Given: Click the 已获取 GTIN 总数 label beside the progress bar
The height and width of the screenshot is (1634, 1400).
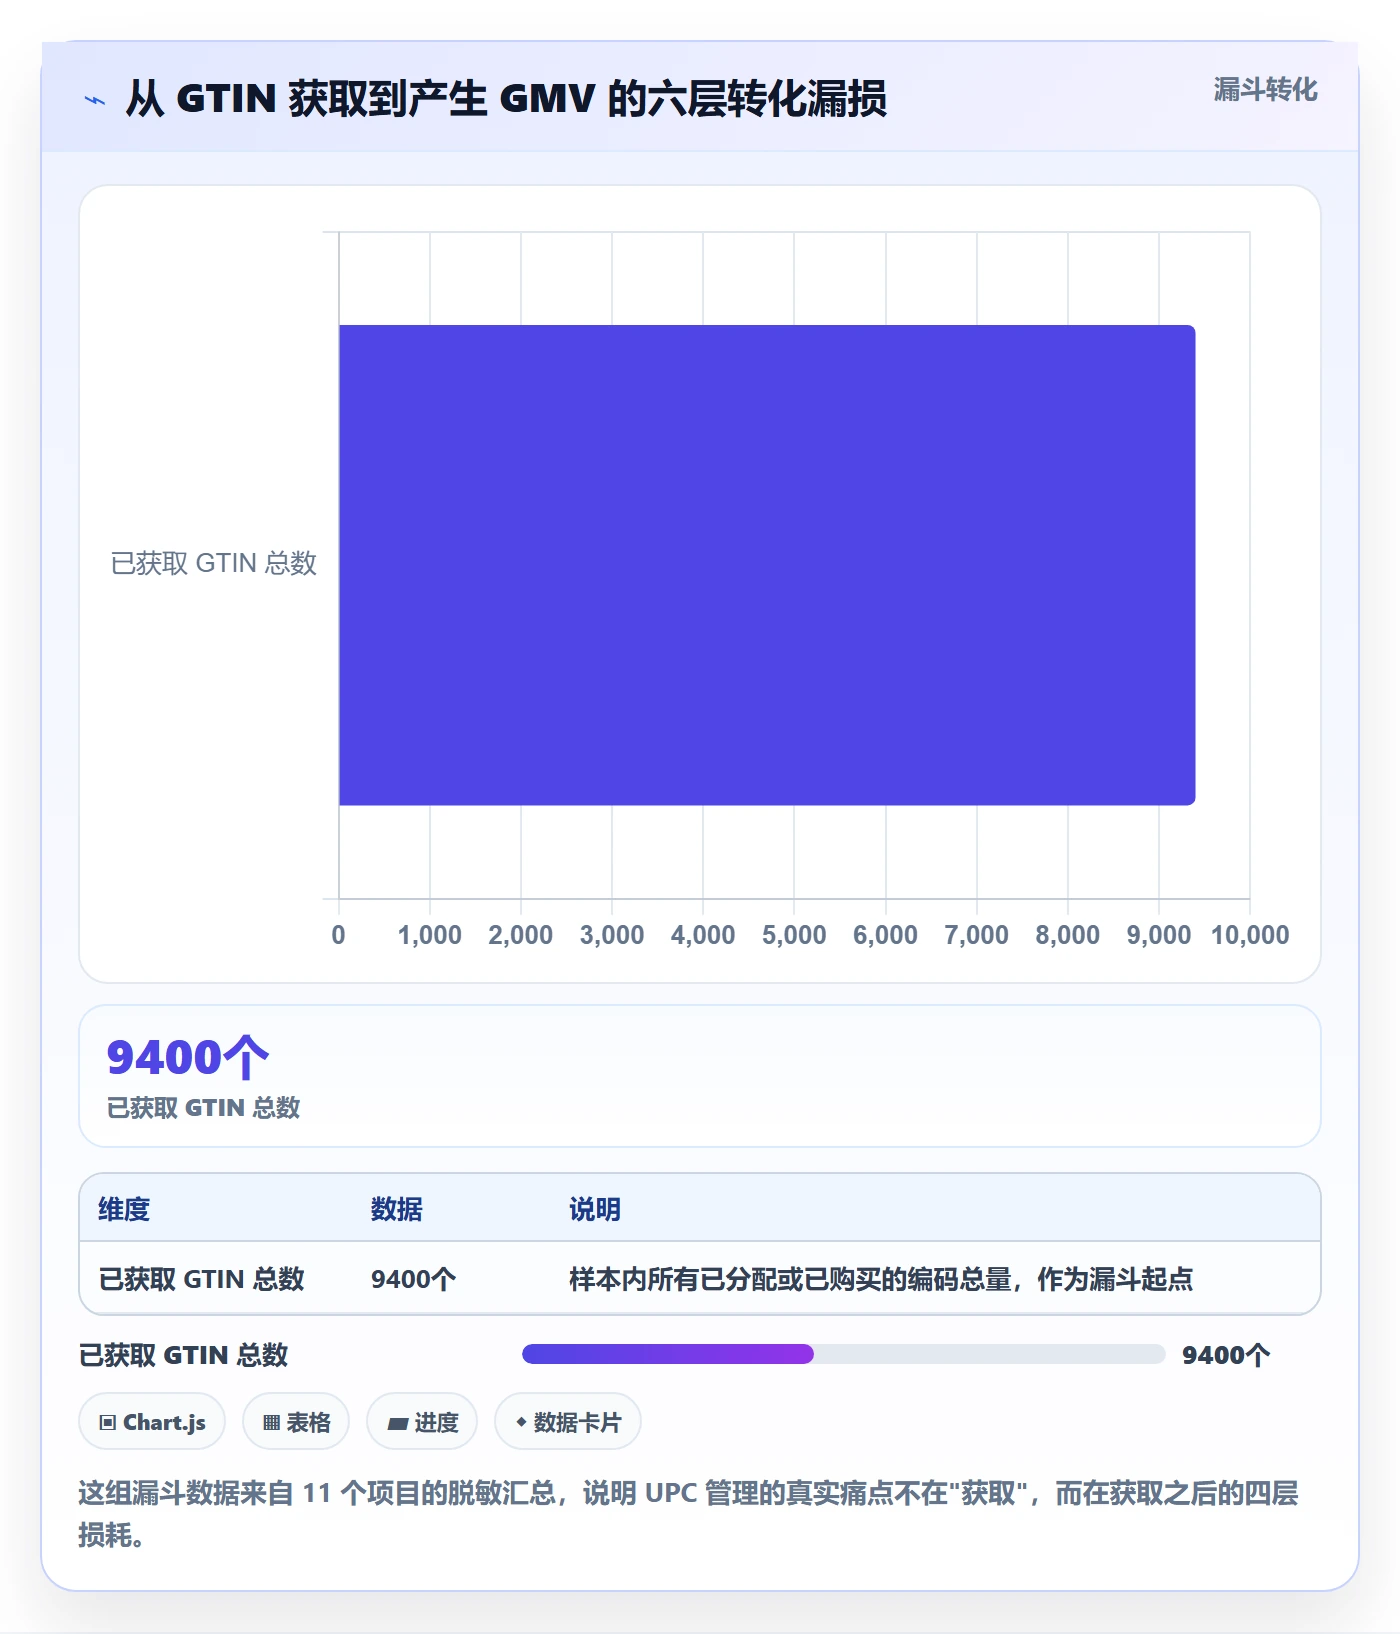Looking at the screenshot, I should pos(184,1355).
